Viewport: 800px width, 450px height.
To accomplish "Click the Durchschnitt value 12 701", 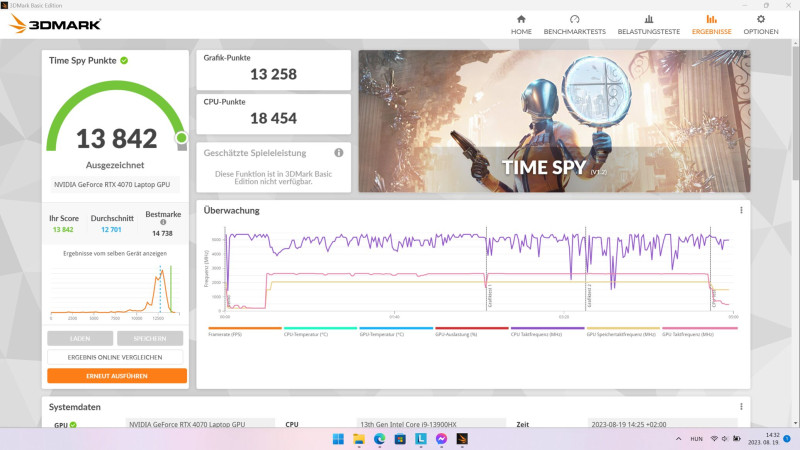I will (111, 230).
